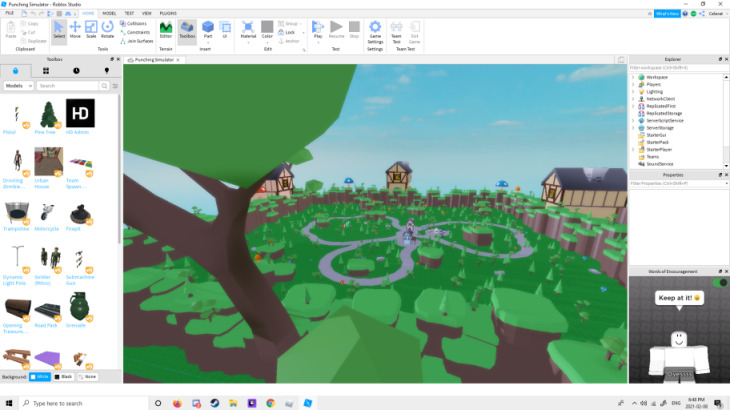Image resolution: width=730 pixels, height=410 pixels.
Task: Open the Marketplace tab in Toolbox
Action: click(x=15, y=71)
